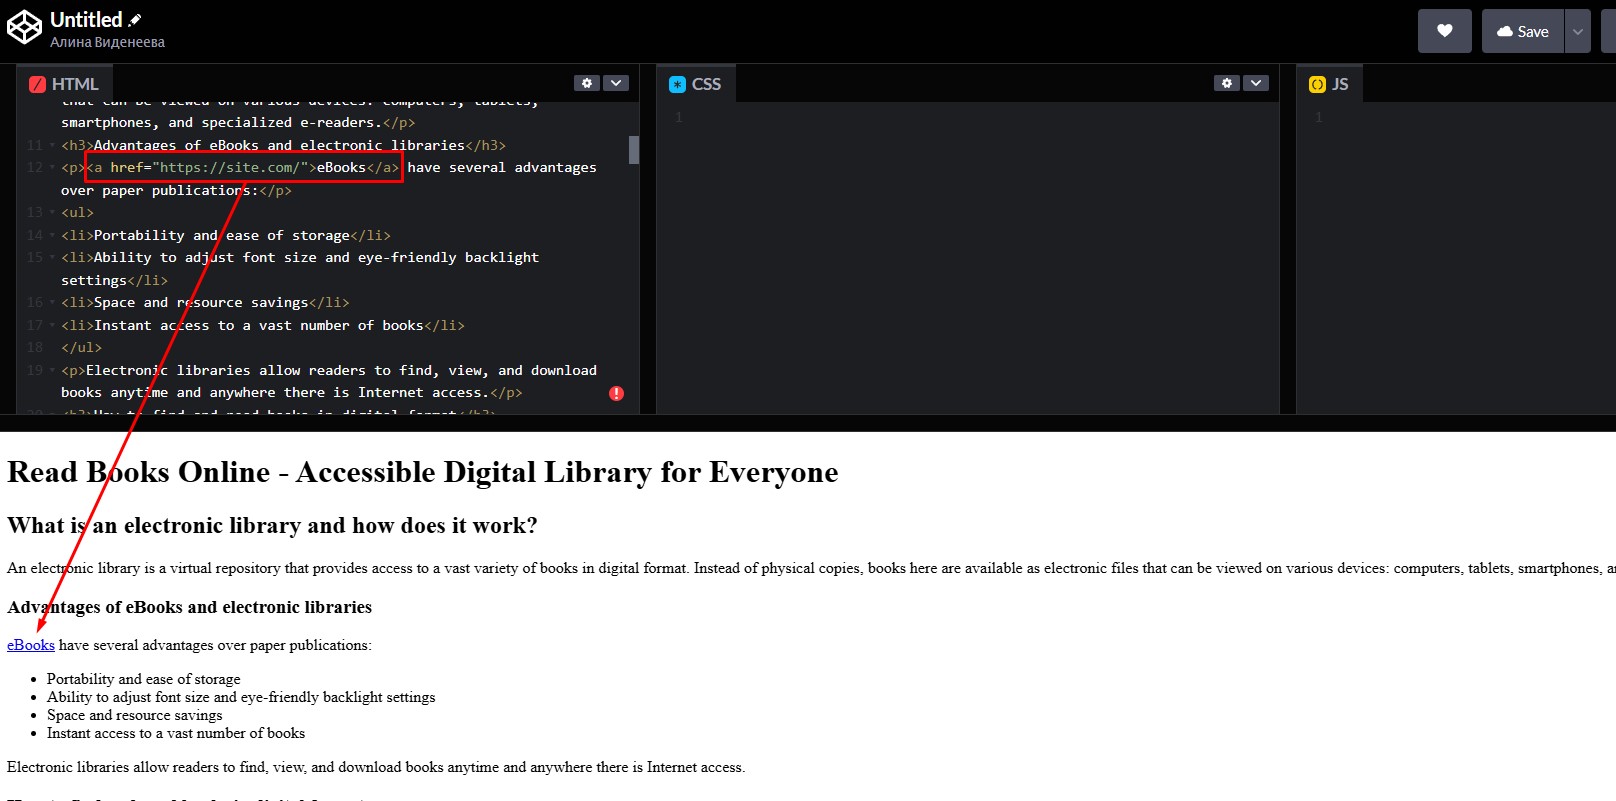The width and height of the screenshot is (1616, 801).
Task: Click the CodePen logo icon
Action: point(24,28)
